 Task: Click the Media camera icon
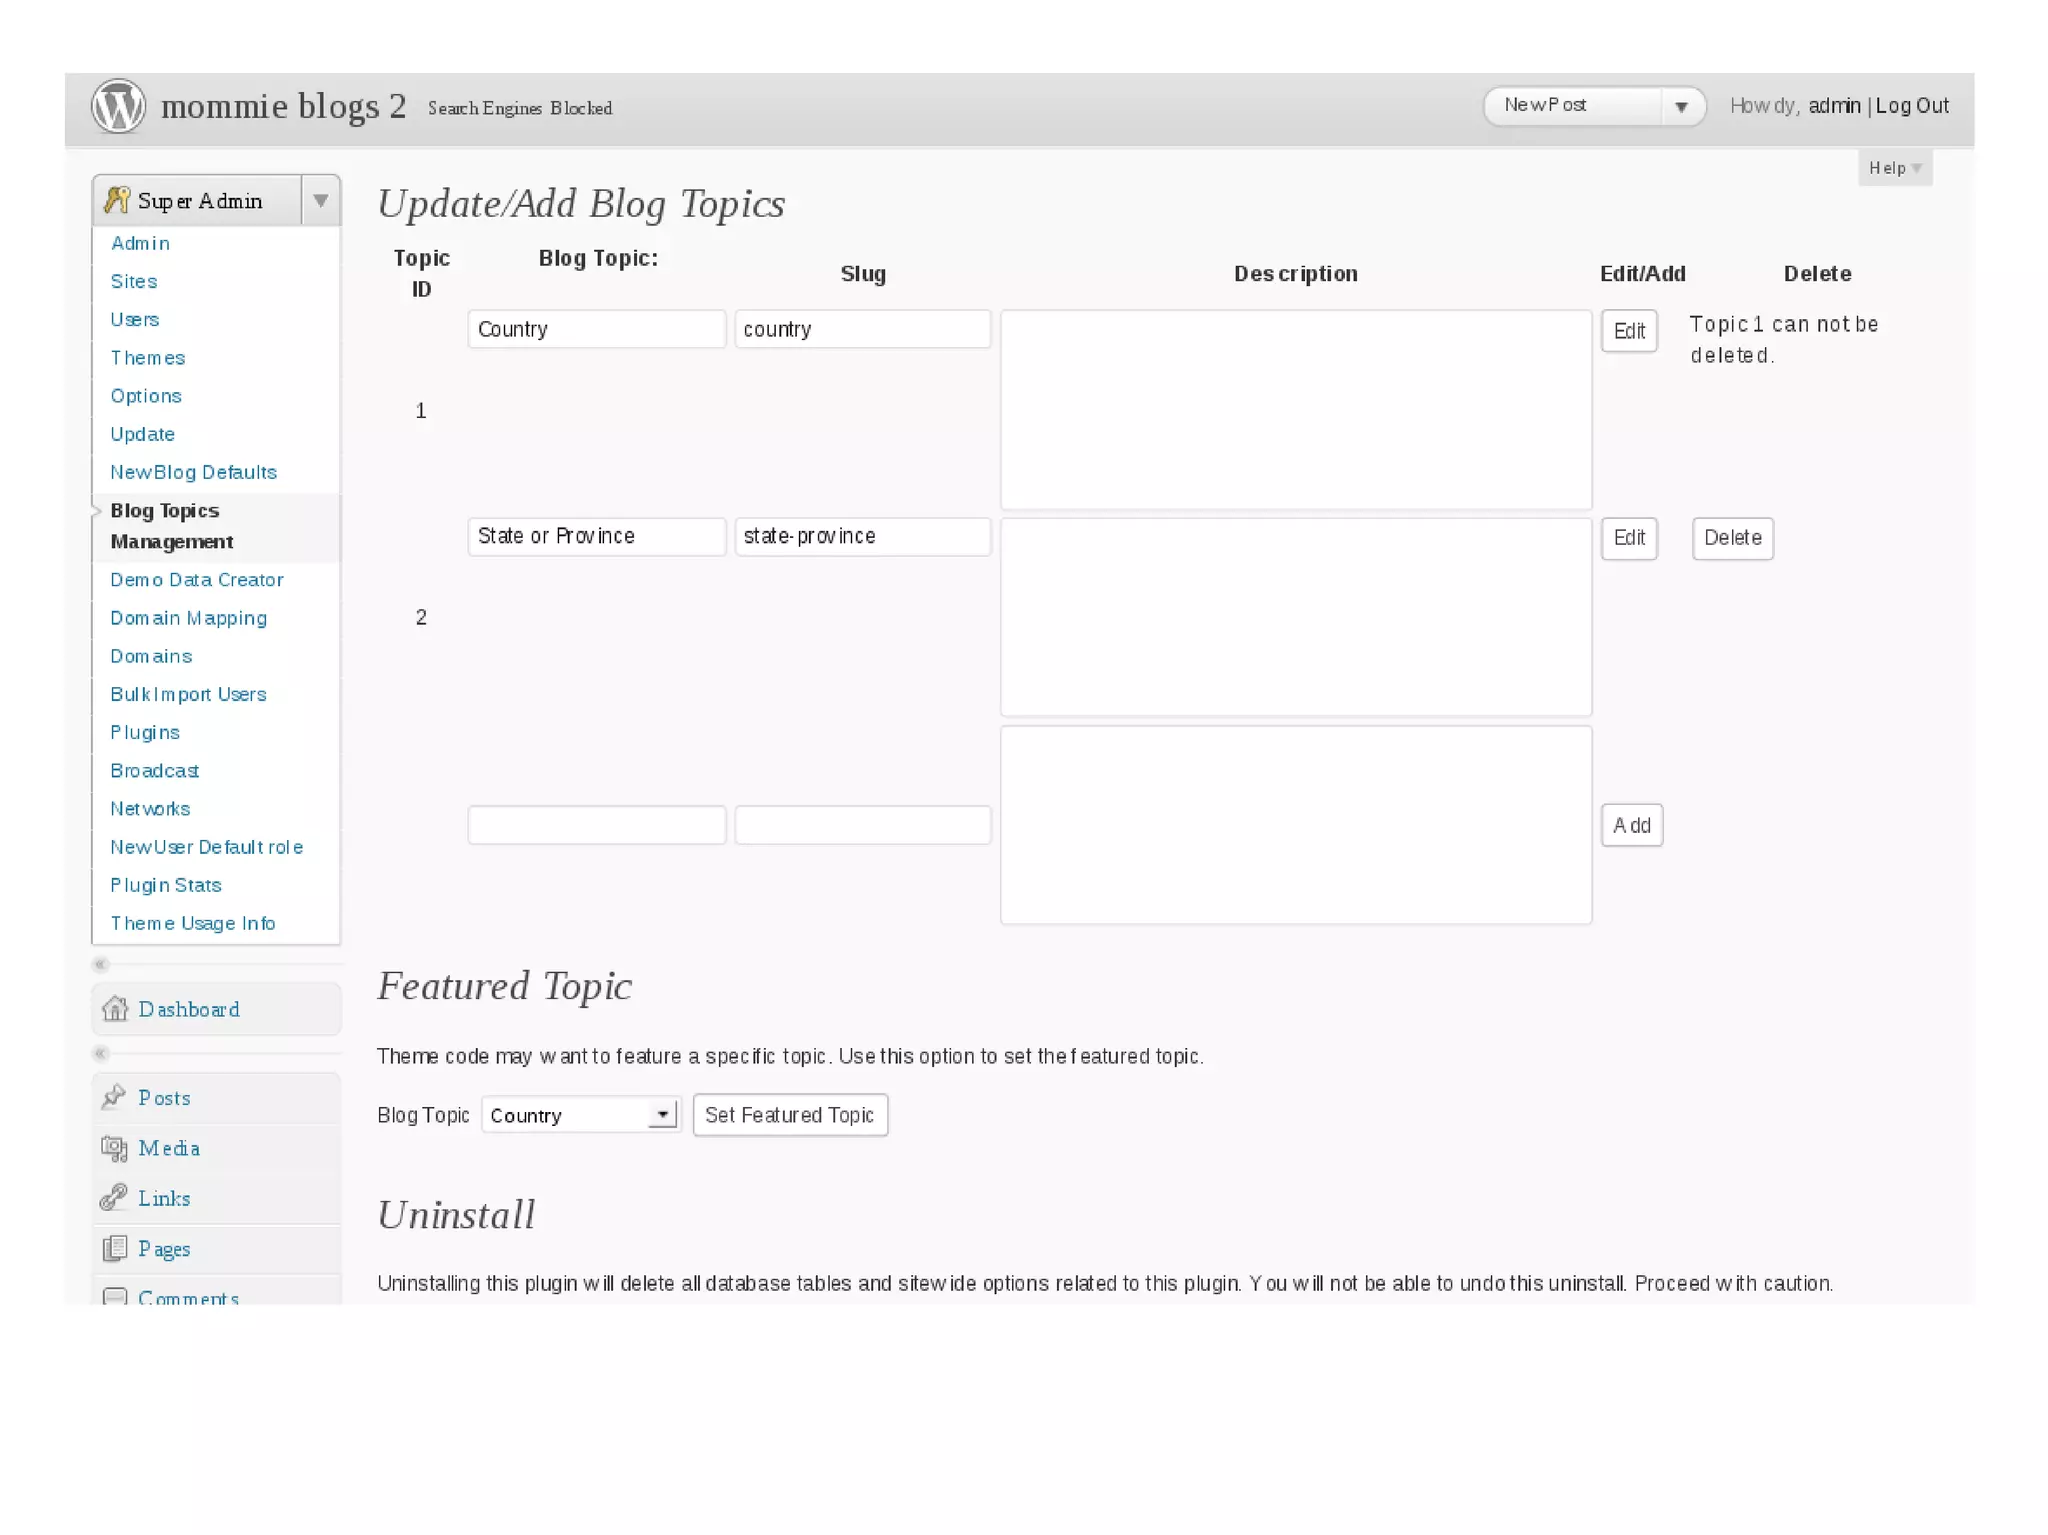[x=115, y=1148]
